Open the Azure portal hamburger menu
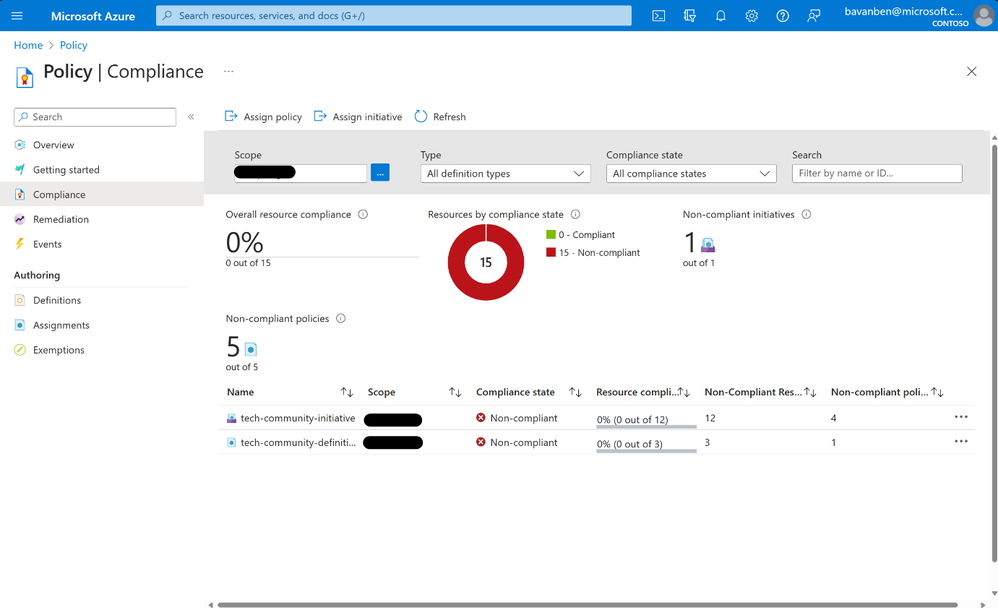The width and height of the screenshot is (998, 608). pyautogui.click(x=17, y=16)
